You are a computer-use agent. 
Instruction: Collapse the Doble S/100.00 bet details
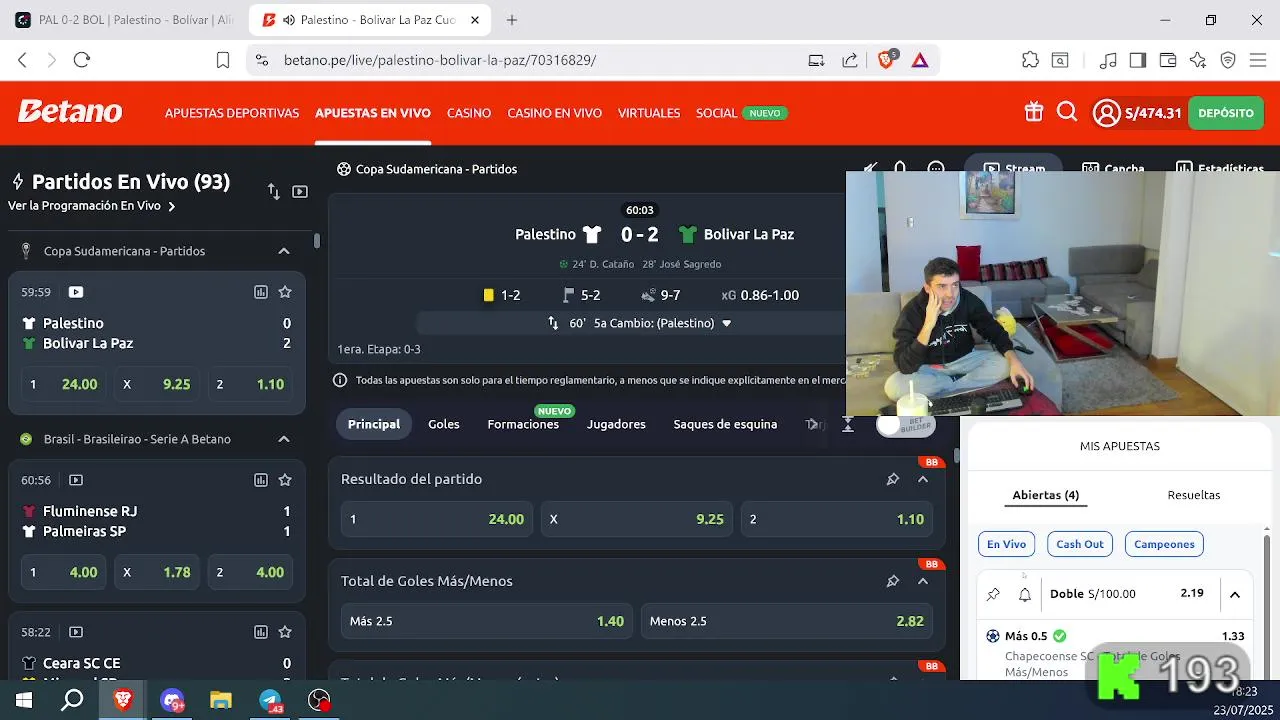(x=1235, y=594)
